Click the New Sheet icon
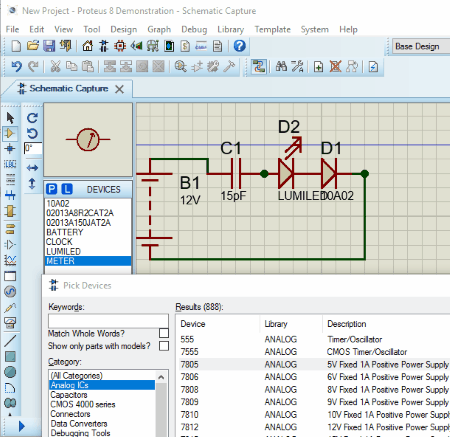The height and width of the screenshot is (437, 450). point(318,66)
